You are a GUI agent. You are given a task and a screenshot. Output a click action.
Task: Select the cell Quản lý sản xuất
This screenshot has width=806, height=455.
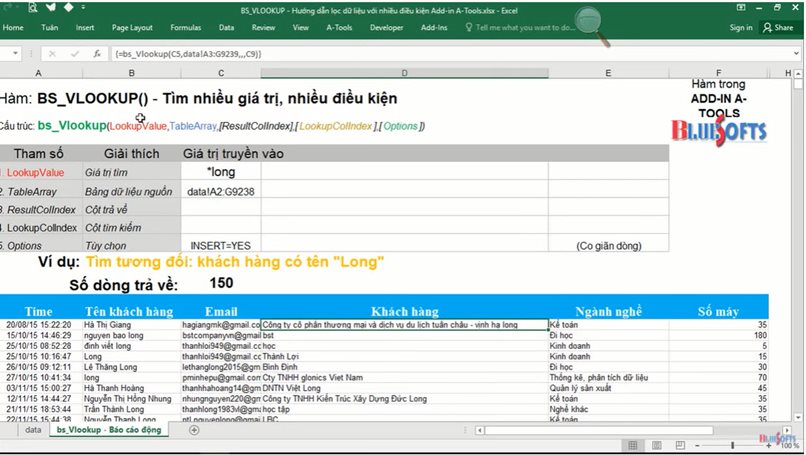click(x=609, y=388)
